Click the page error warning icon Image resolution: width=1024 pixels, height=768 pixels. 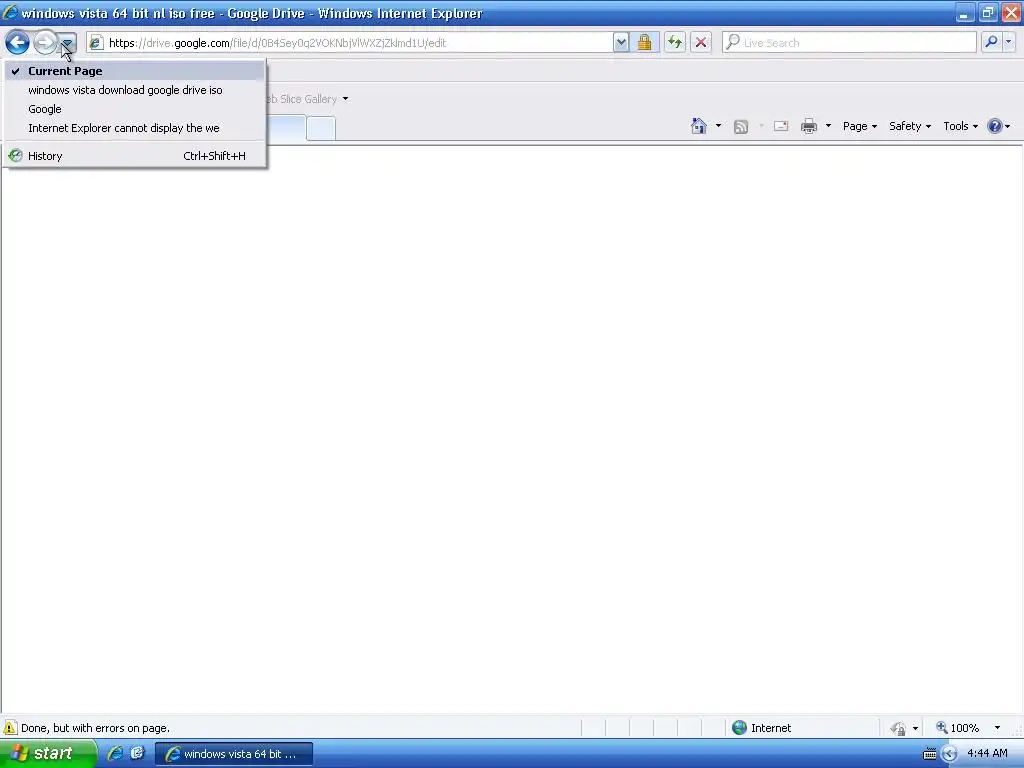[10, 728]
